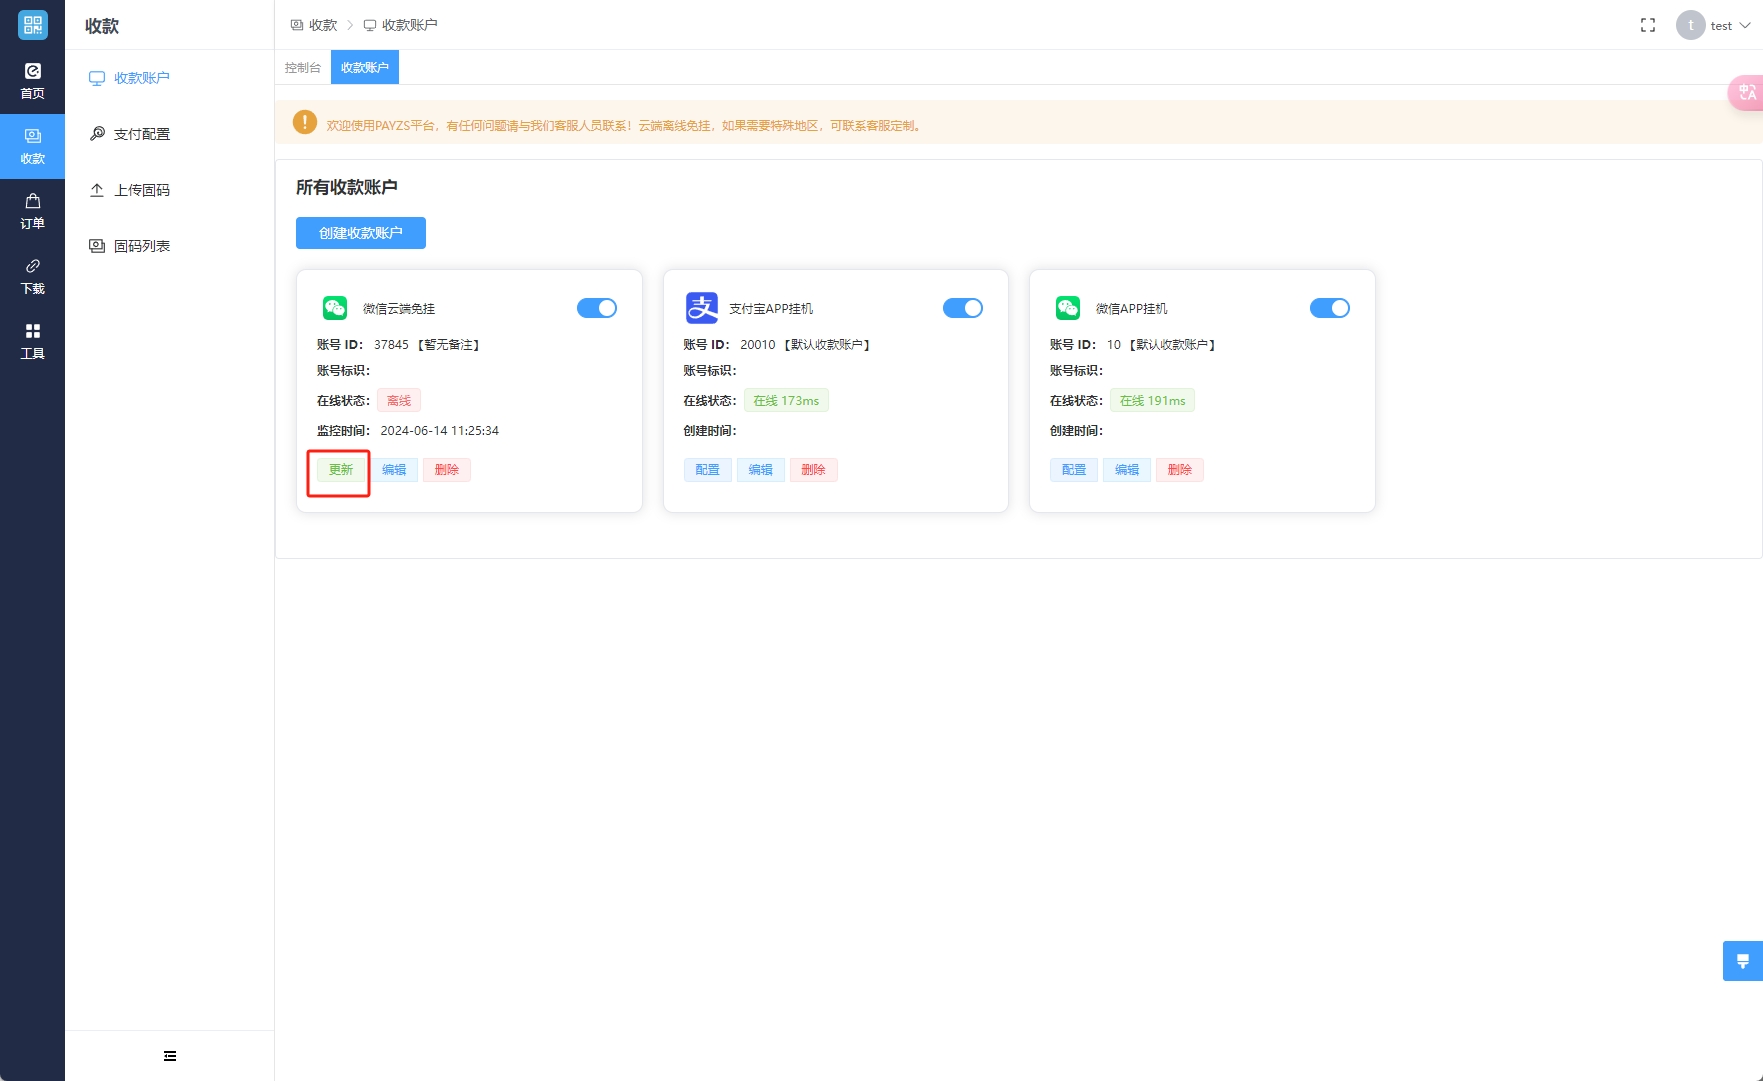Expand the test user dropdown
Viewport: 1763px width, 1081px height.
click(1717, 25)
